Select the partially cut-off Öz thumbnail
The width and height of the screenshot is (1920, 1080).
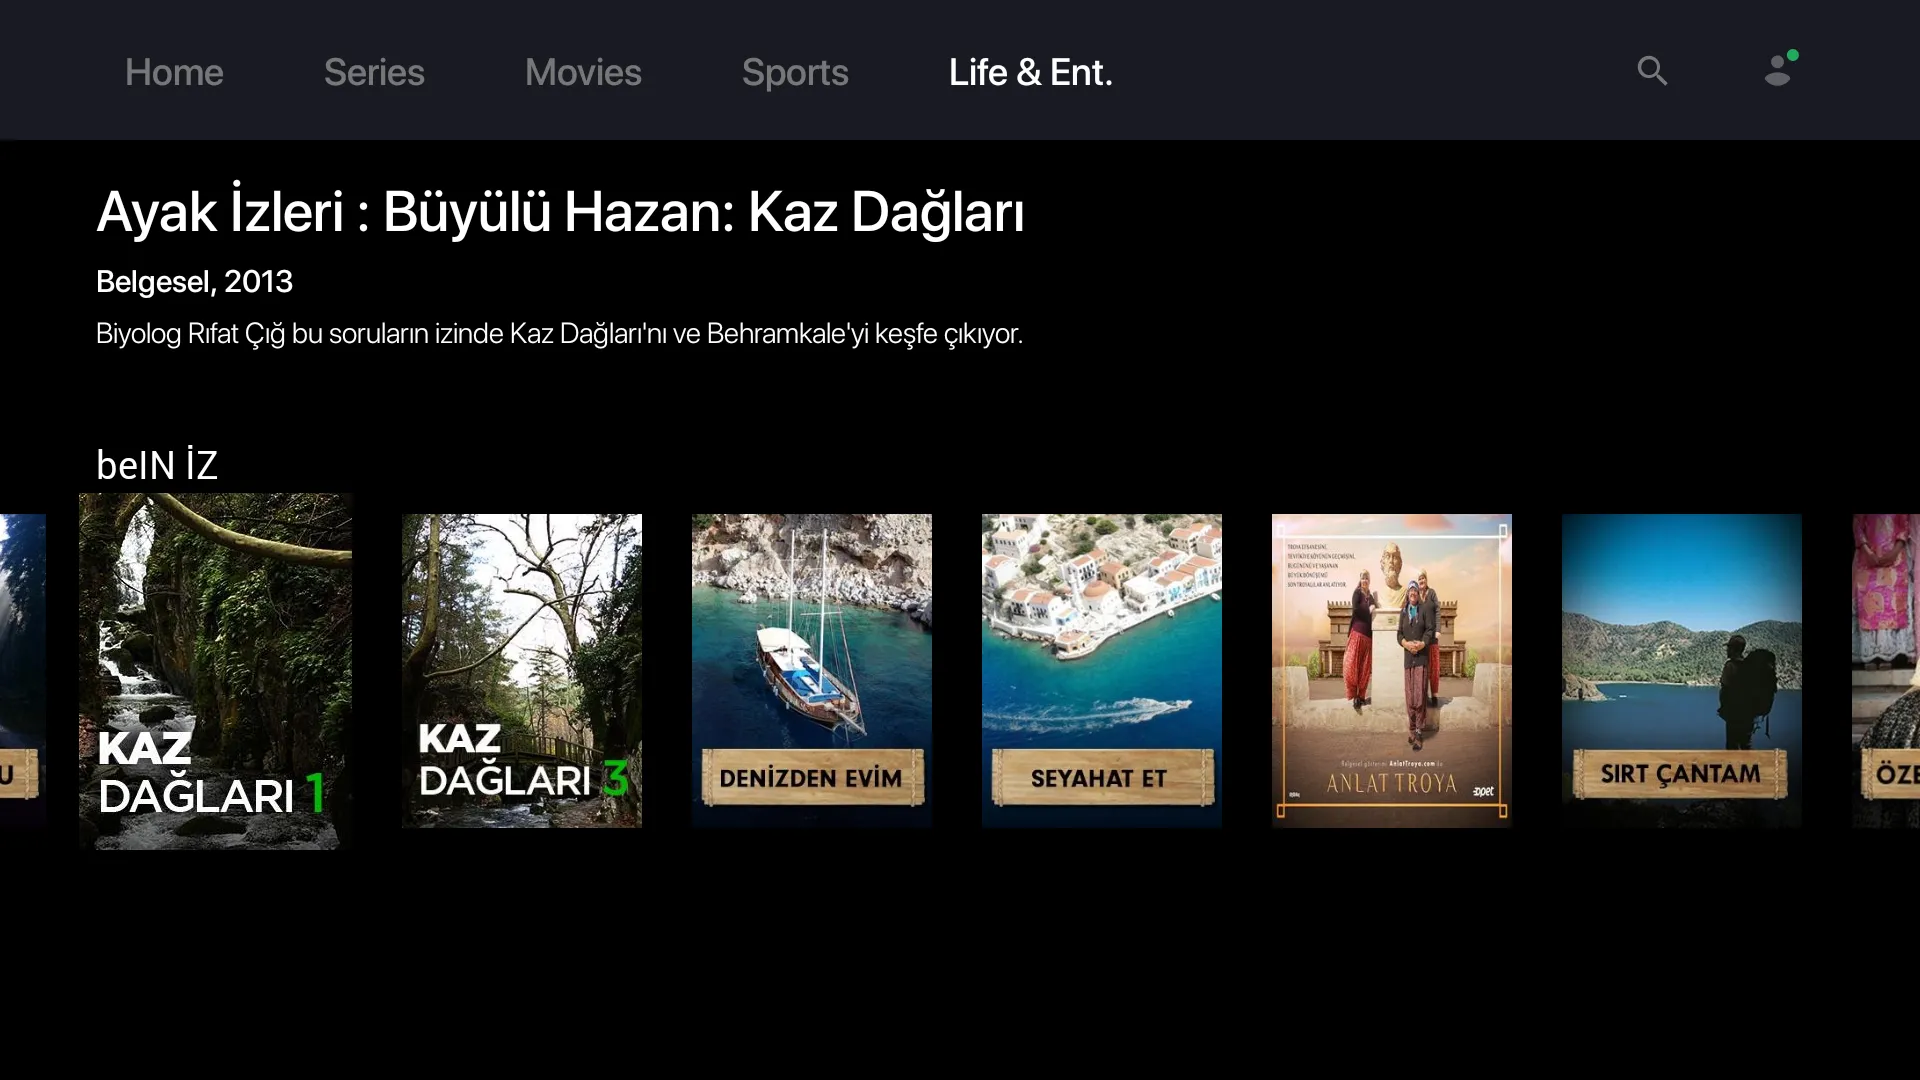[x=1886, y=671]
